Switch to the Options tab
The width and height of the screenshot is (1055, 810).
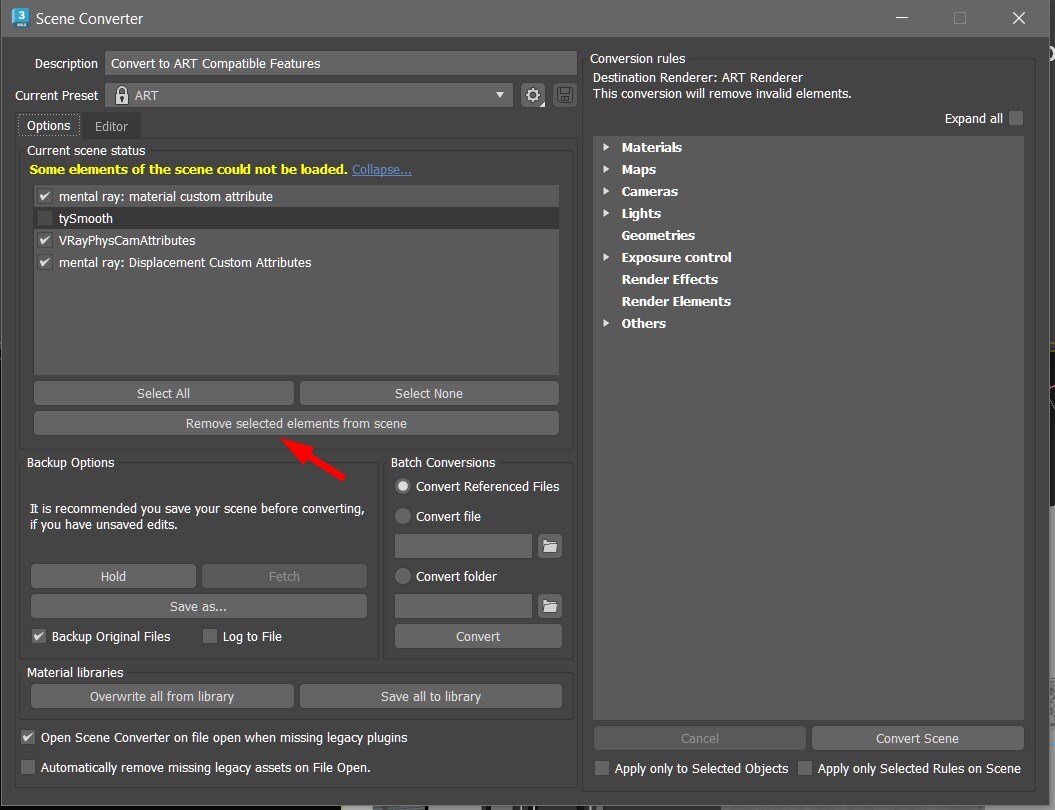(48, 126)
